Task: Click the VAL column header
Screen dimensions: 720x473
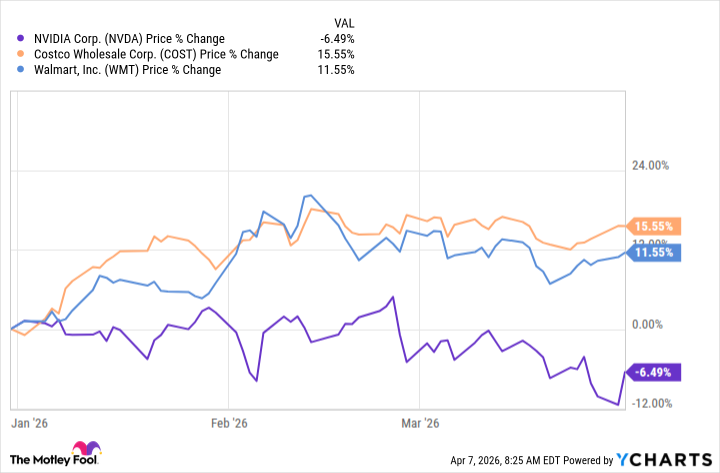Action: (x=340, y=22)
